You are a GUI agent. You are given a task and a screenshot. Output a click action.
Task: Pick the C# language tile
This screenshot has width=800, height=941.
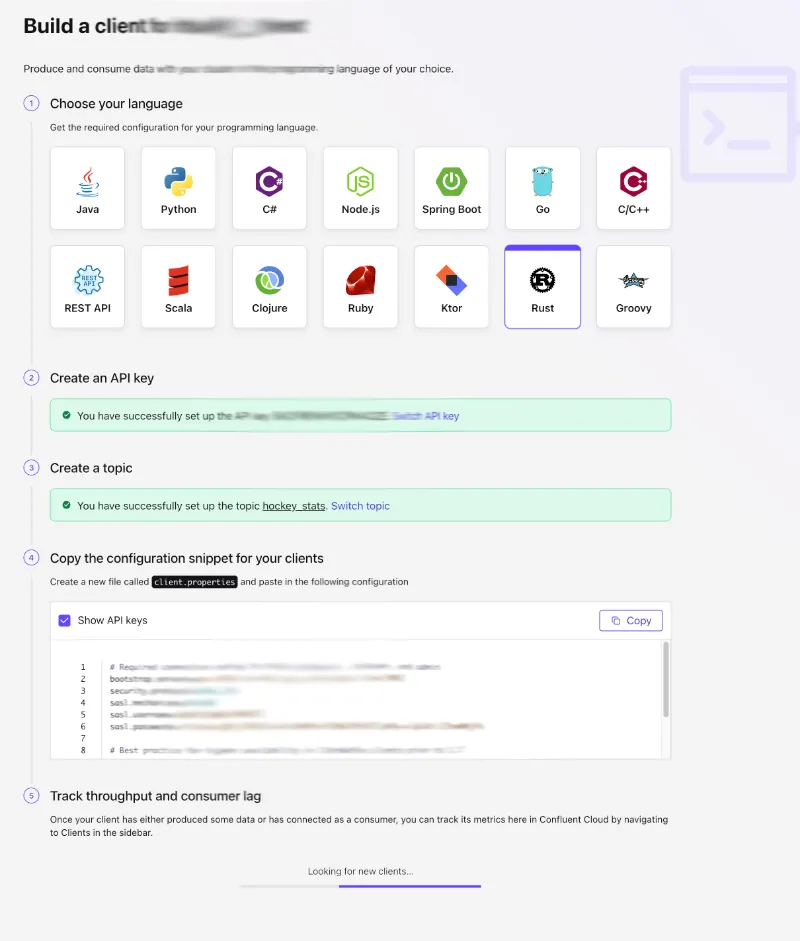[269, 188]
